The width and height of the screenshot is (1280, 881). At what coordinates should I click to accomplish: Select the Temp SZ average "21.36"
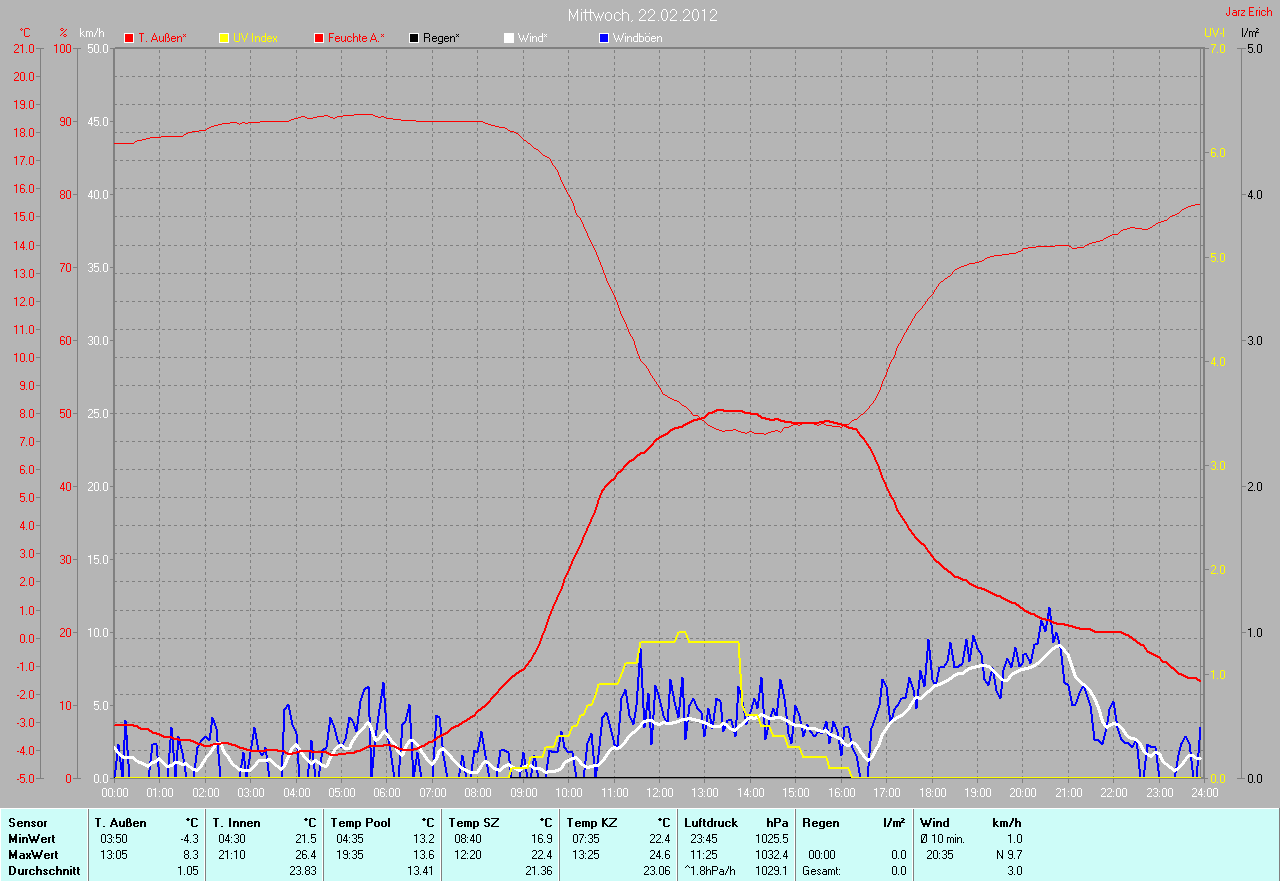pyautogui.click(x=539, y=871)
